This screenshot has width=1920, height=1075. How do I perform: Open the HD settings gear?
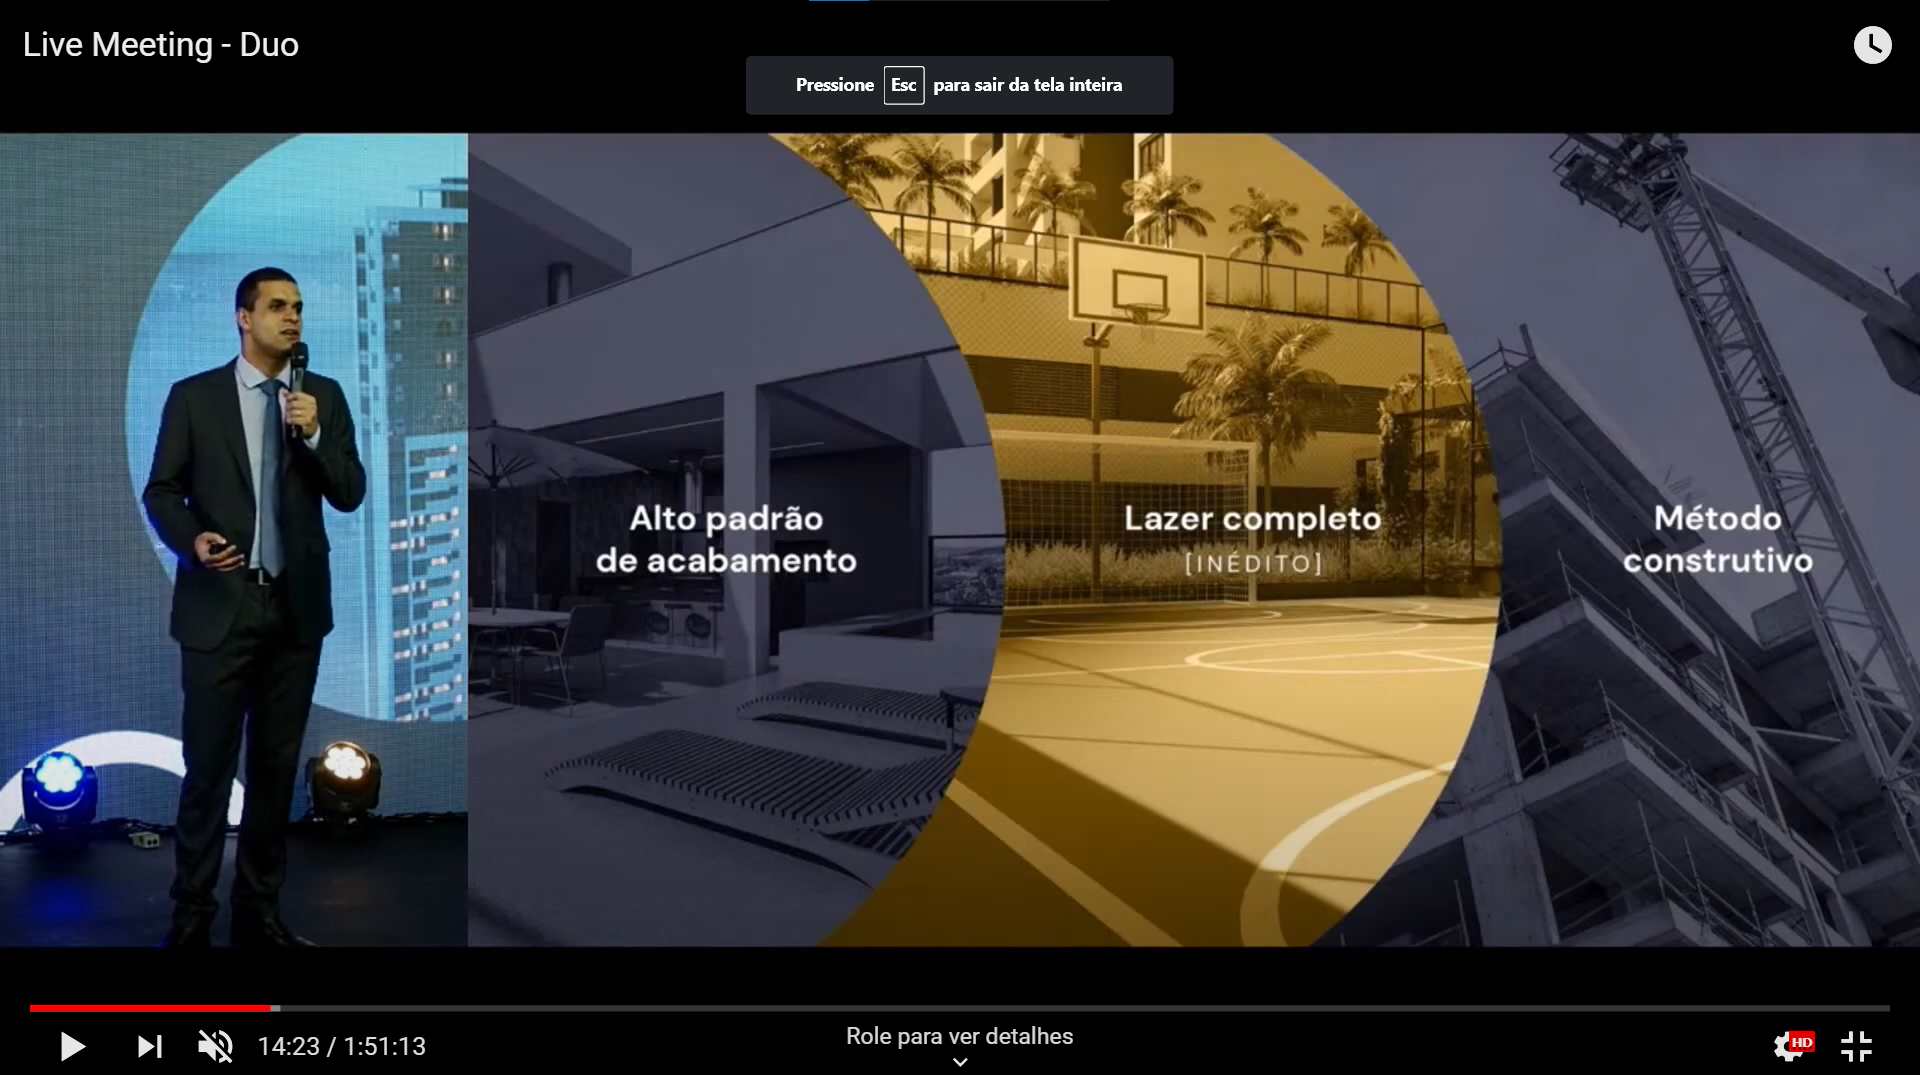tap(1793, 1046)
